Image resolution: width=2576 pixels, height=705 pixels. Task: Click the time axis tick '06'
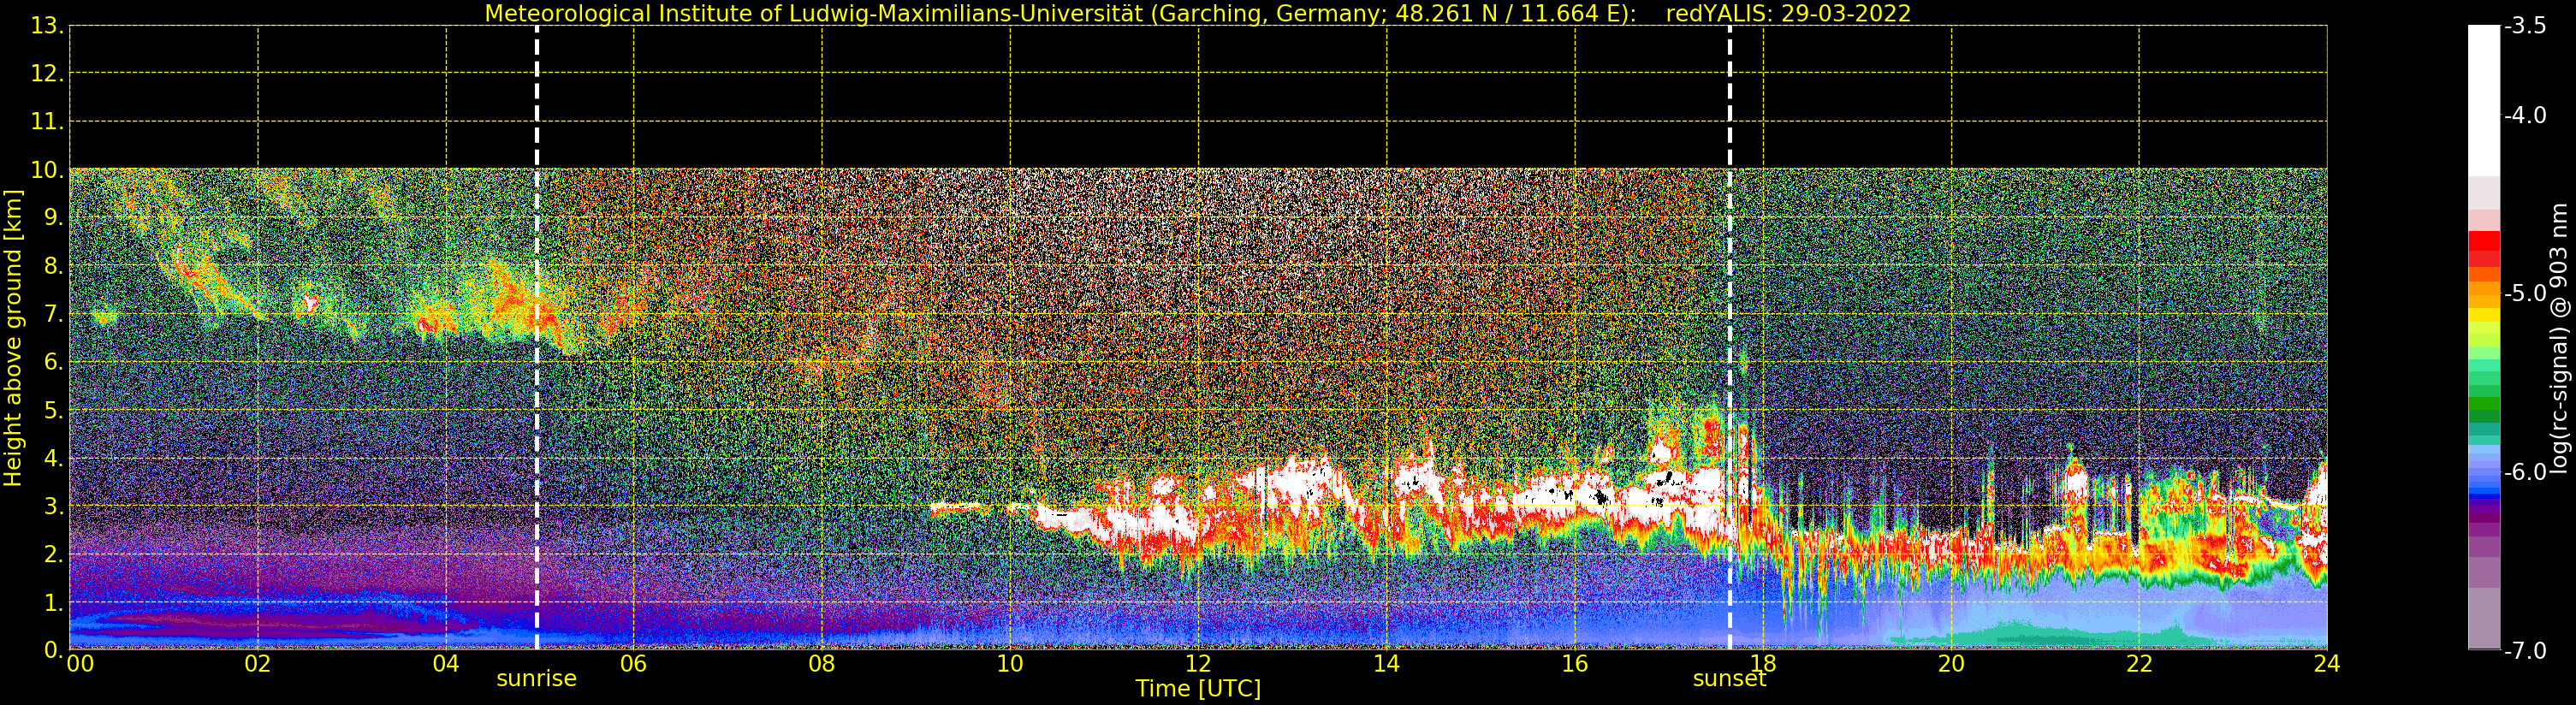pyautogui.click(x=634, y=664)
